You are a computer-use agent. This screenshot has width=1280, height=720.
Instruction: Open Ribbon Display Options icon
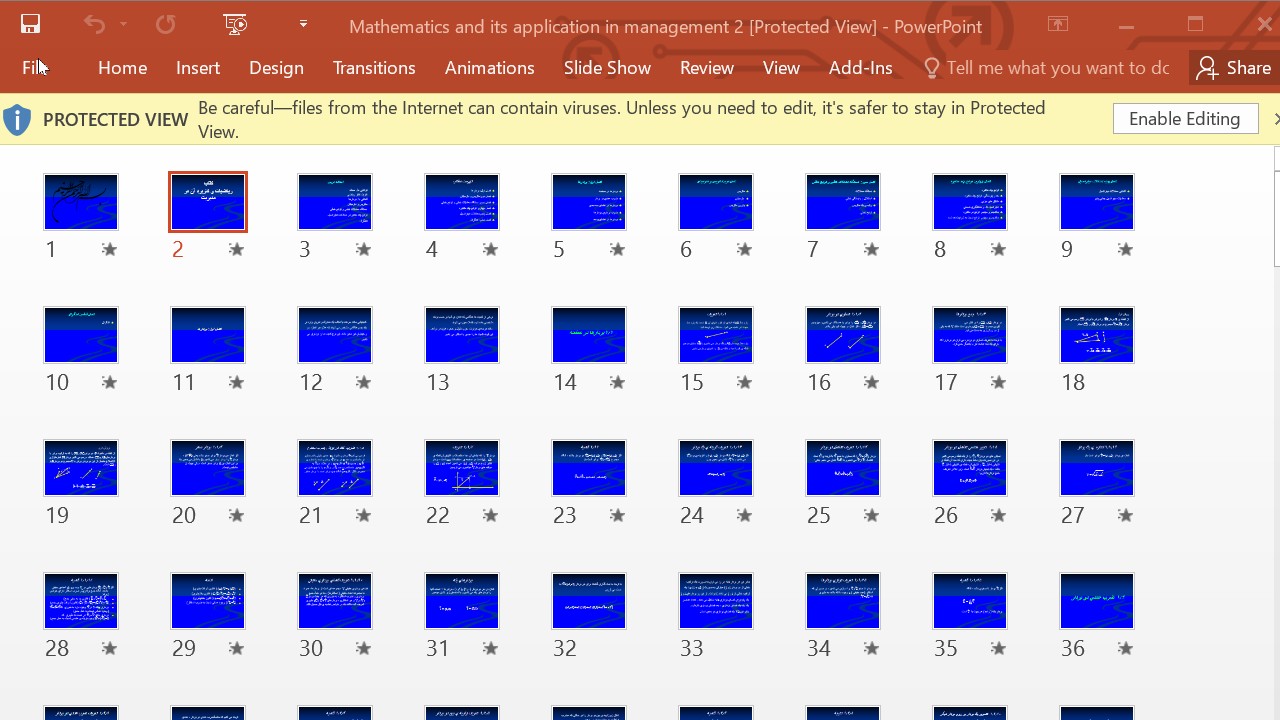(x=1058, y=25)
